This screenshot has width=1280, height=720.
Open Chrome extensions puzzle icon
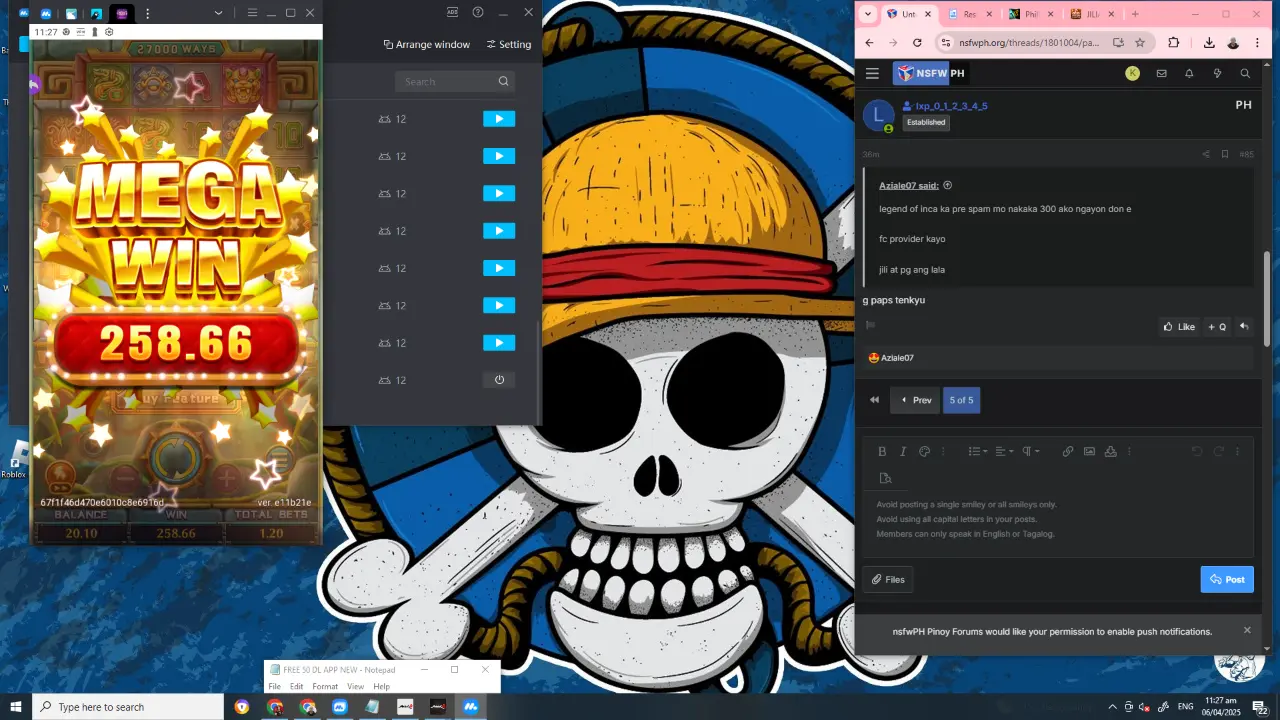pos(1174,43)
